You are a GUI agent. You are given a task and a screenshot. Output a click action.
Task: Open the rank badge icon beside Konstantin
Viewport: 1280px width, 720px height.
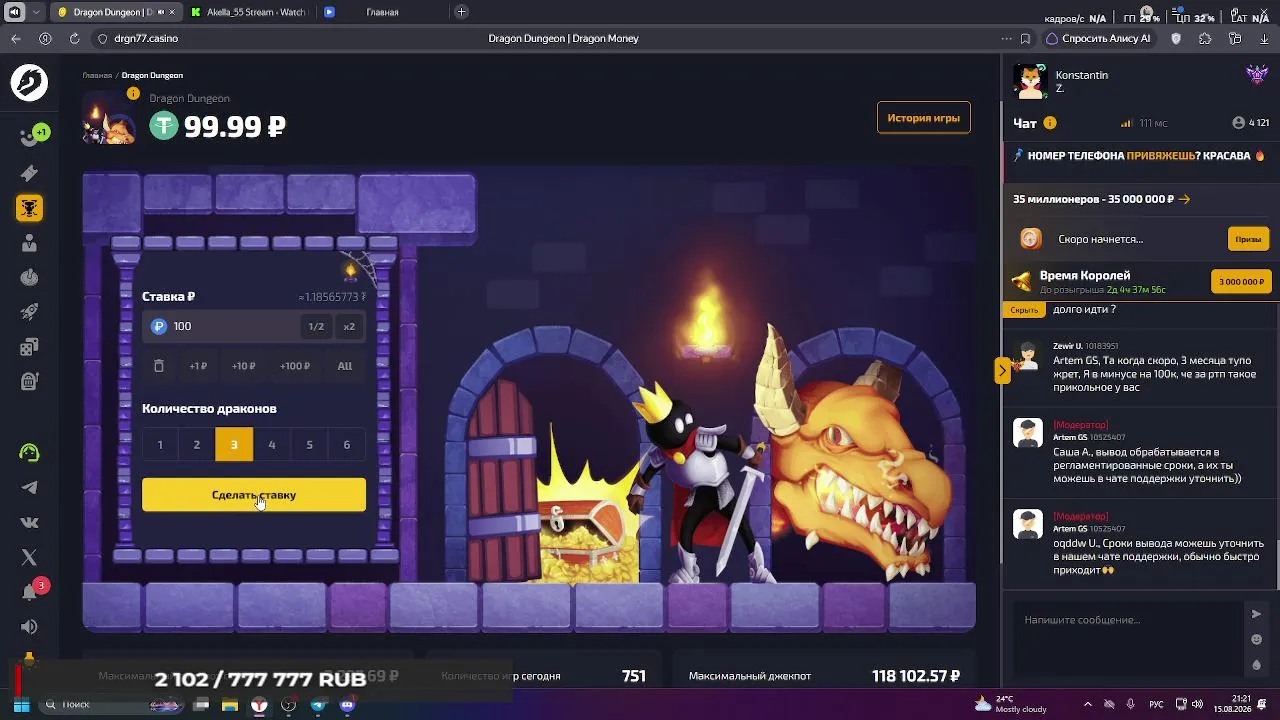[1257, 75]
